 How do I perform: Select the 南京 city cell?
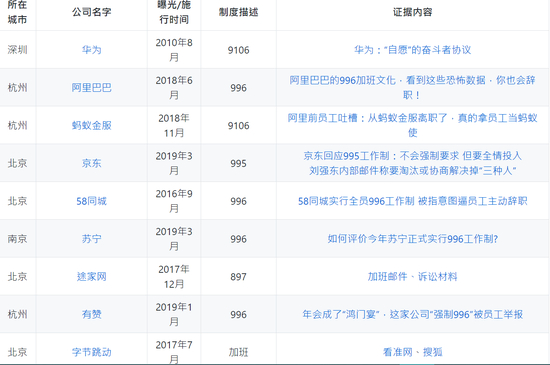pyautogui.click(x=18, y=239)
